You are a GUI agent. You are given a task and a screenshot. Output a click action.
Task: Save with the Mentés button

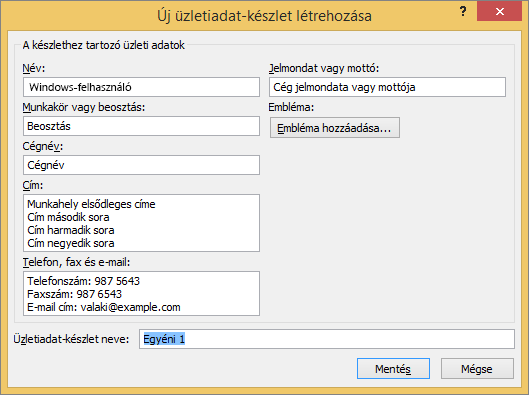(393, 369)
